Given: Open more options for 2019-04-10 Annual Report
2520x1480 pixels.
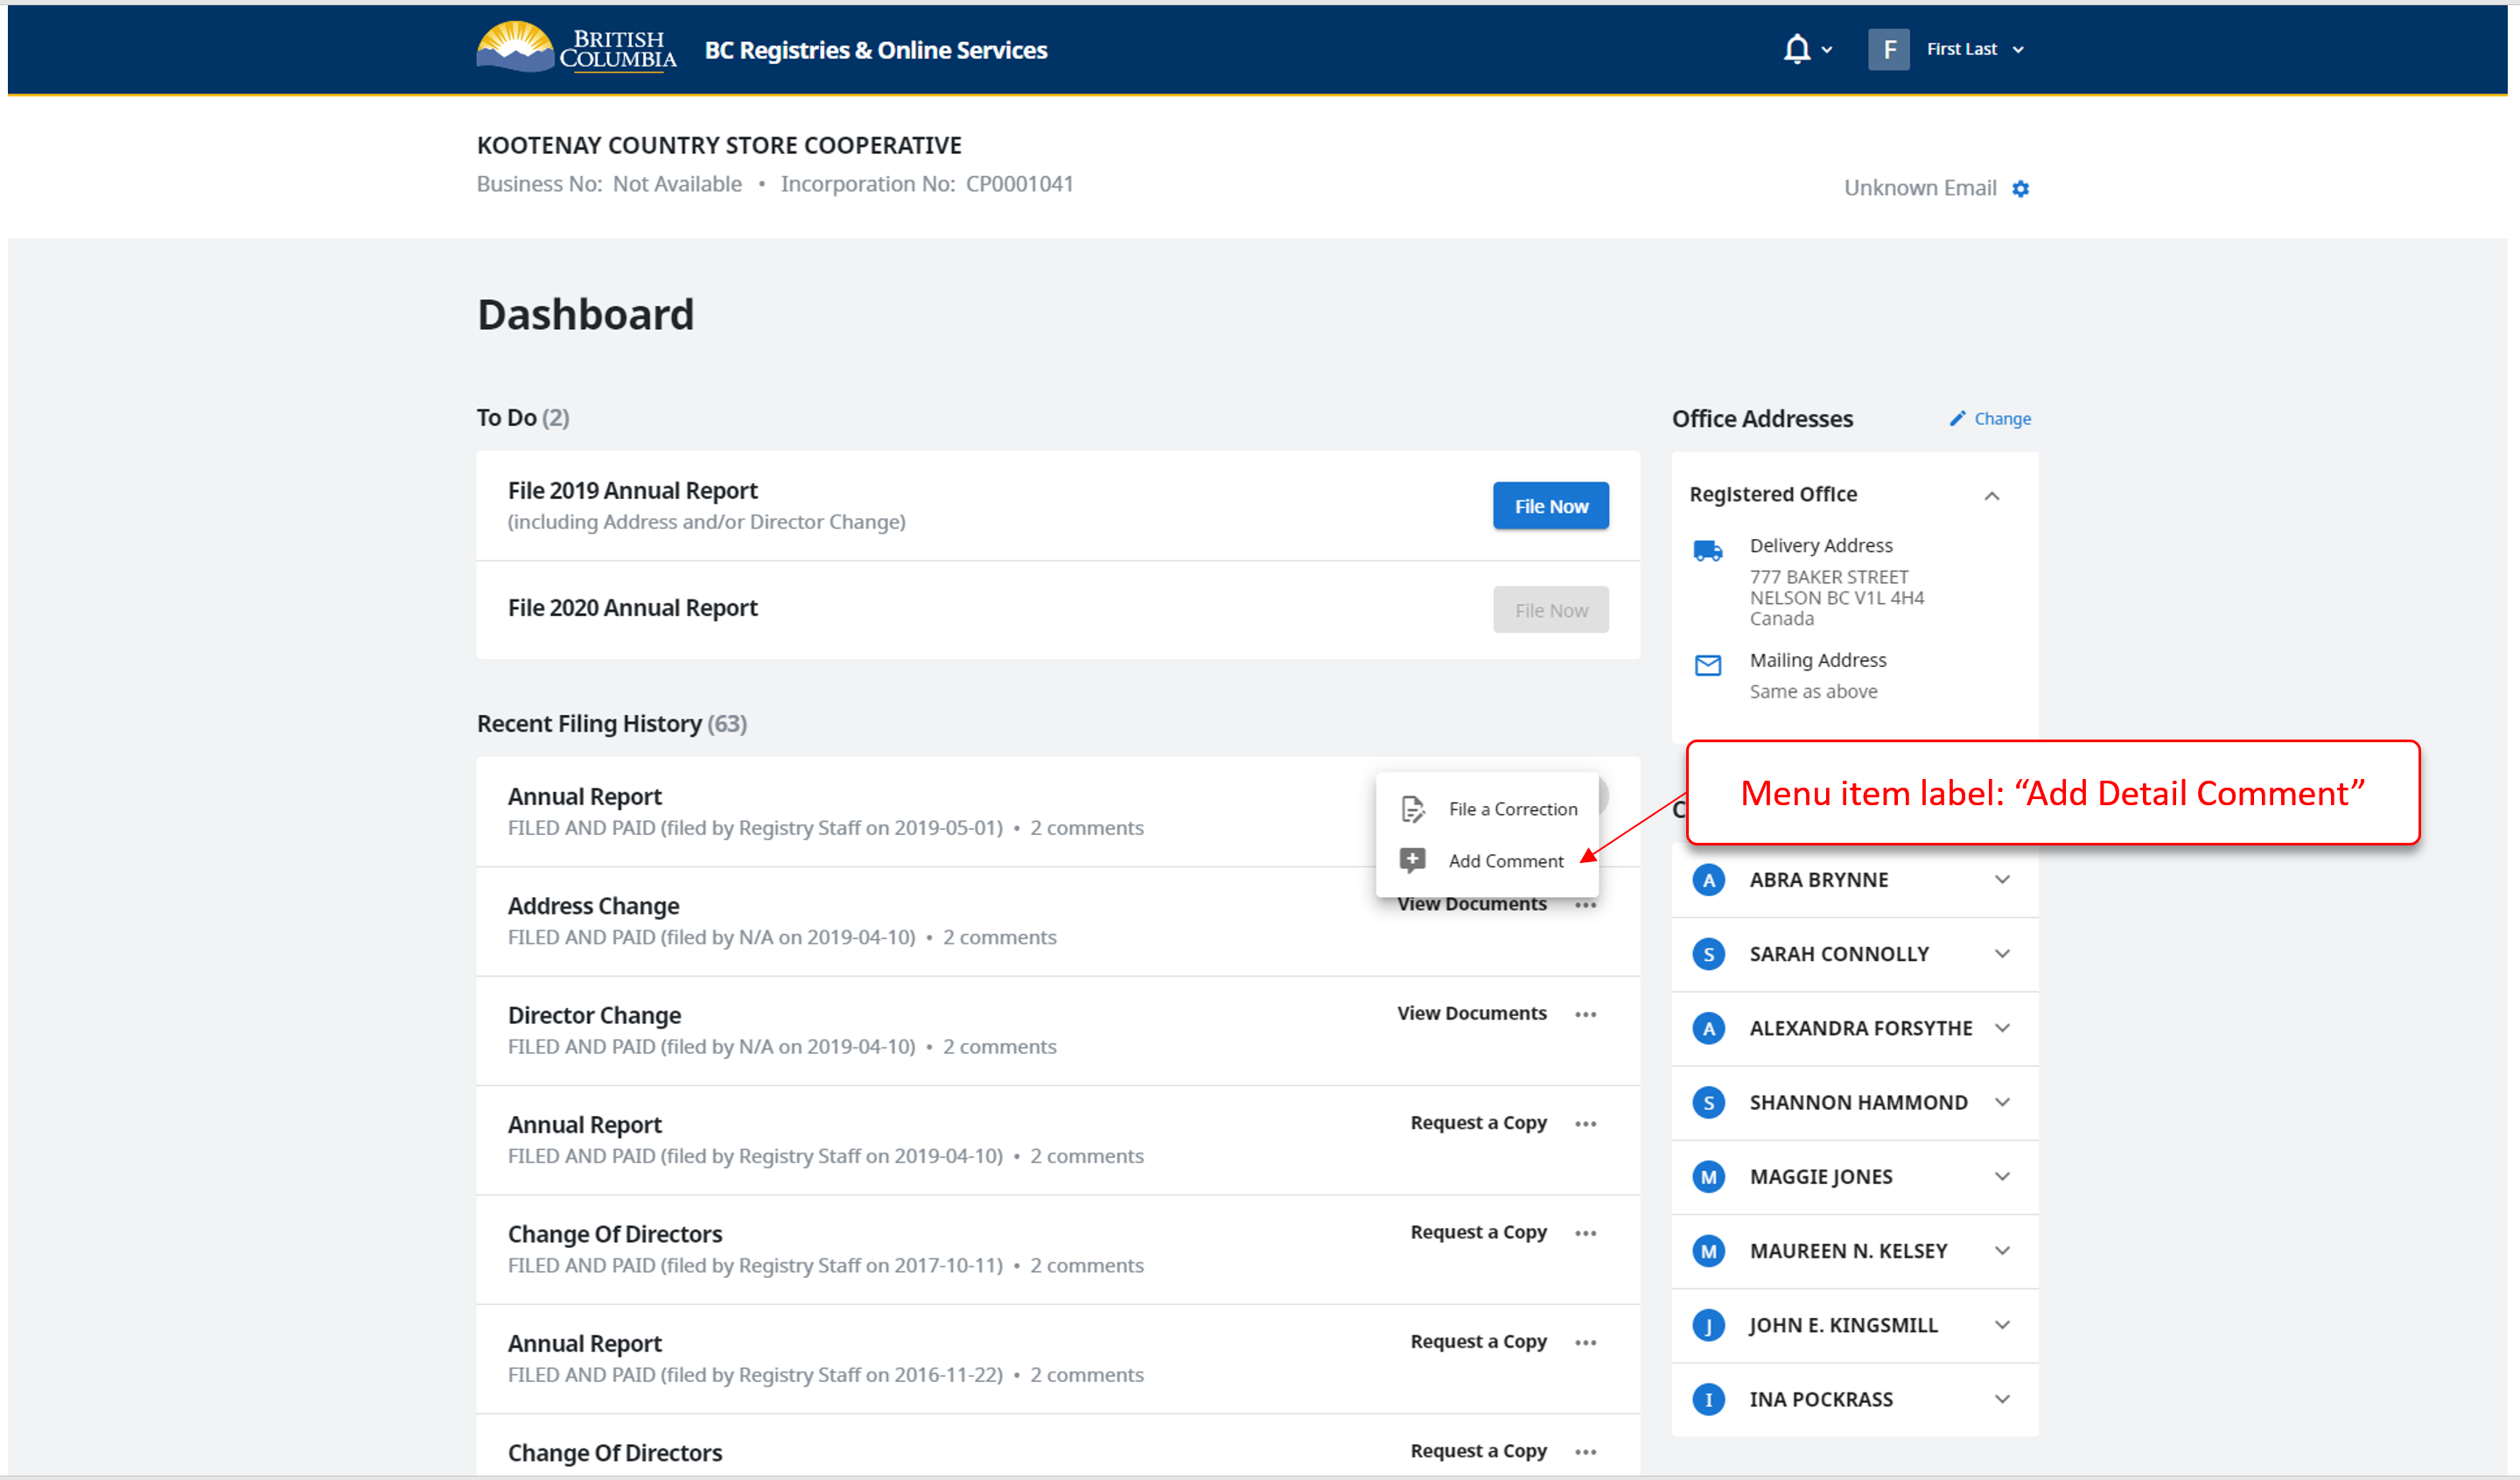Looking at the screenshot, I should tap(1585, 1124).
